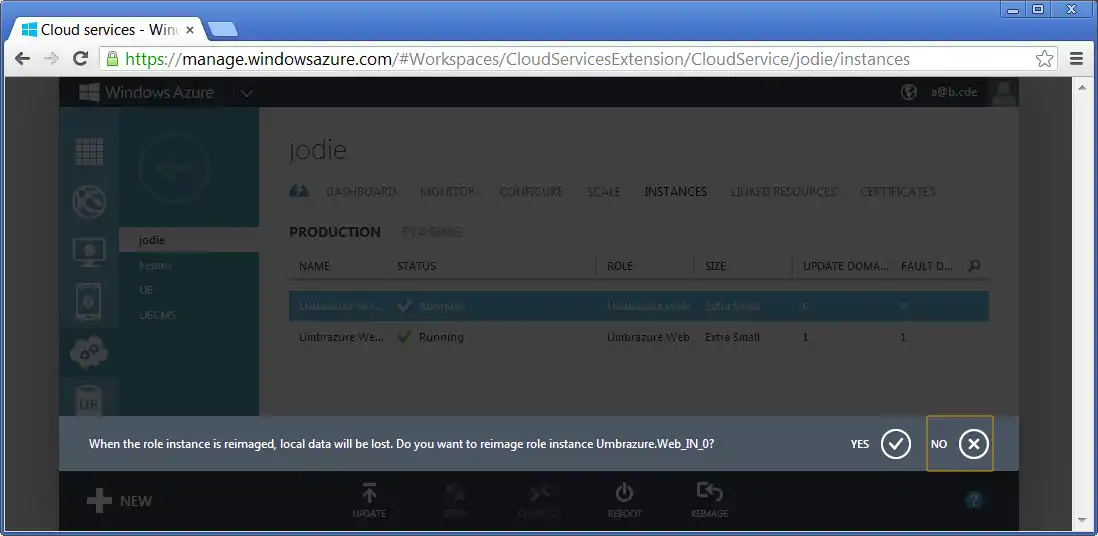Image resolution: width=1098 pixels, height=536 pixels.
Task: Go back using the circled arrow
Action: tap(174, 168)
